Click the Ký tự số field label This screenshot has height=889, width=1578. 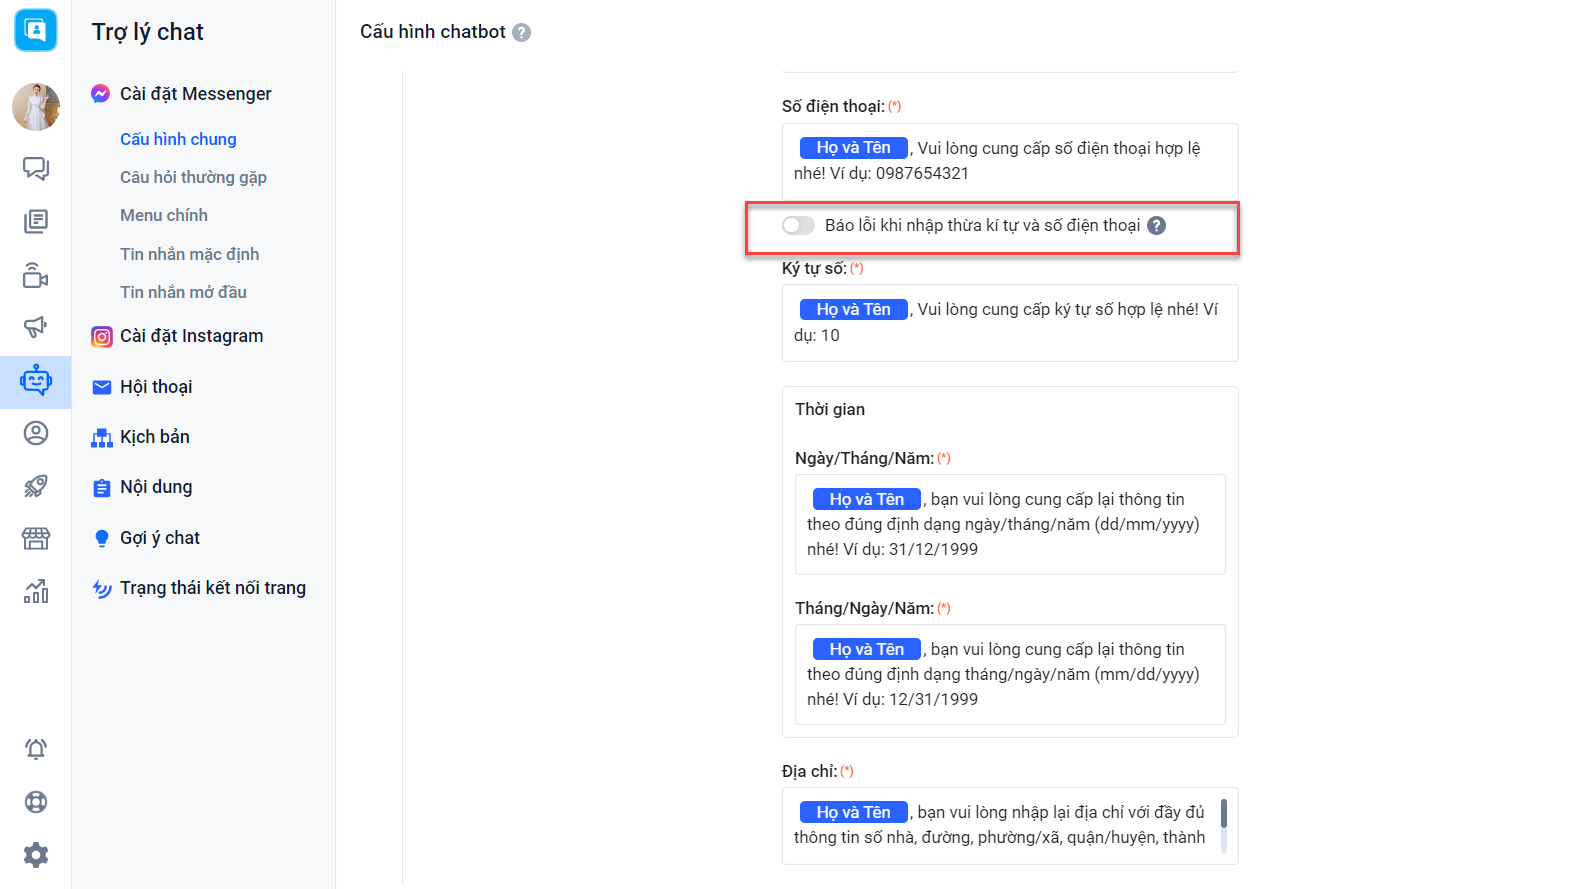pos(814,268)
